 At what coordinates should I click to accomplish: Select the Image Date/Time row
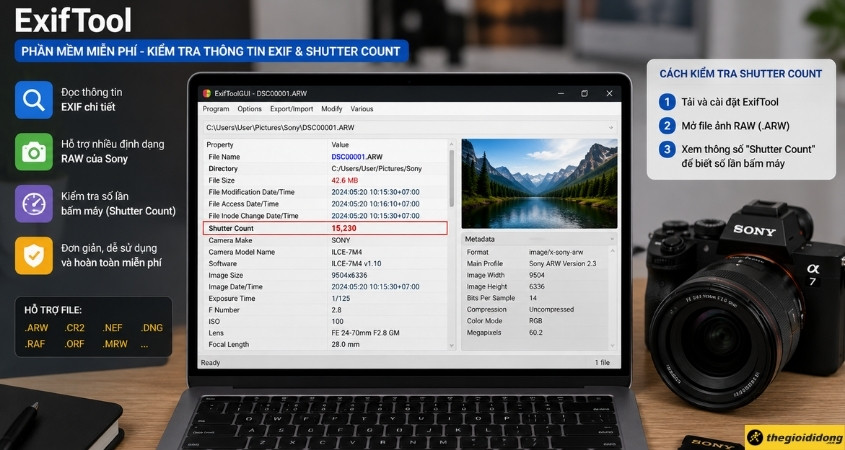click(x=325, y=287)
